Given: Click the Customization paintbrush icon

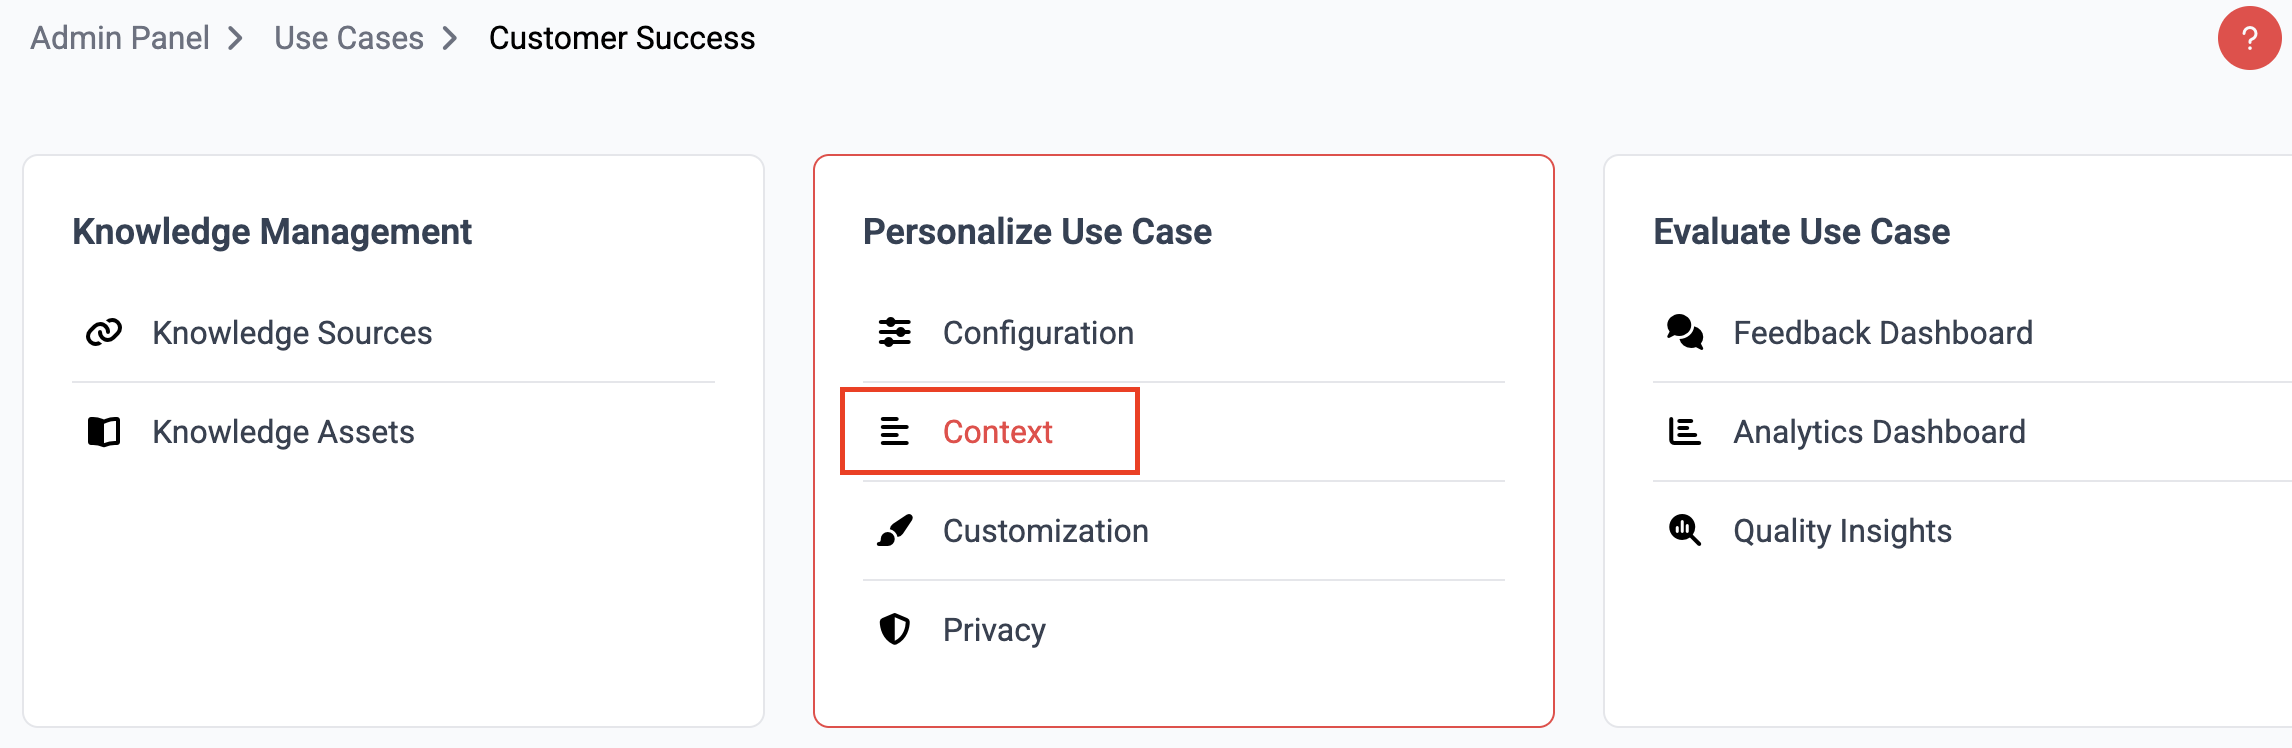Looking at the screenshot, I should pyautogui.click(x=894, y=531).
